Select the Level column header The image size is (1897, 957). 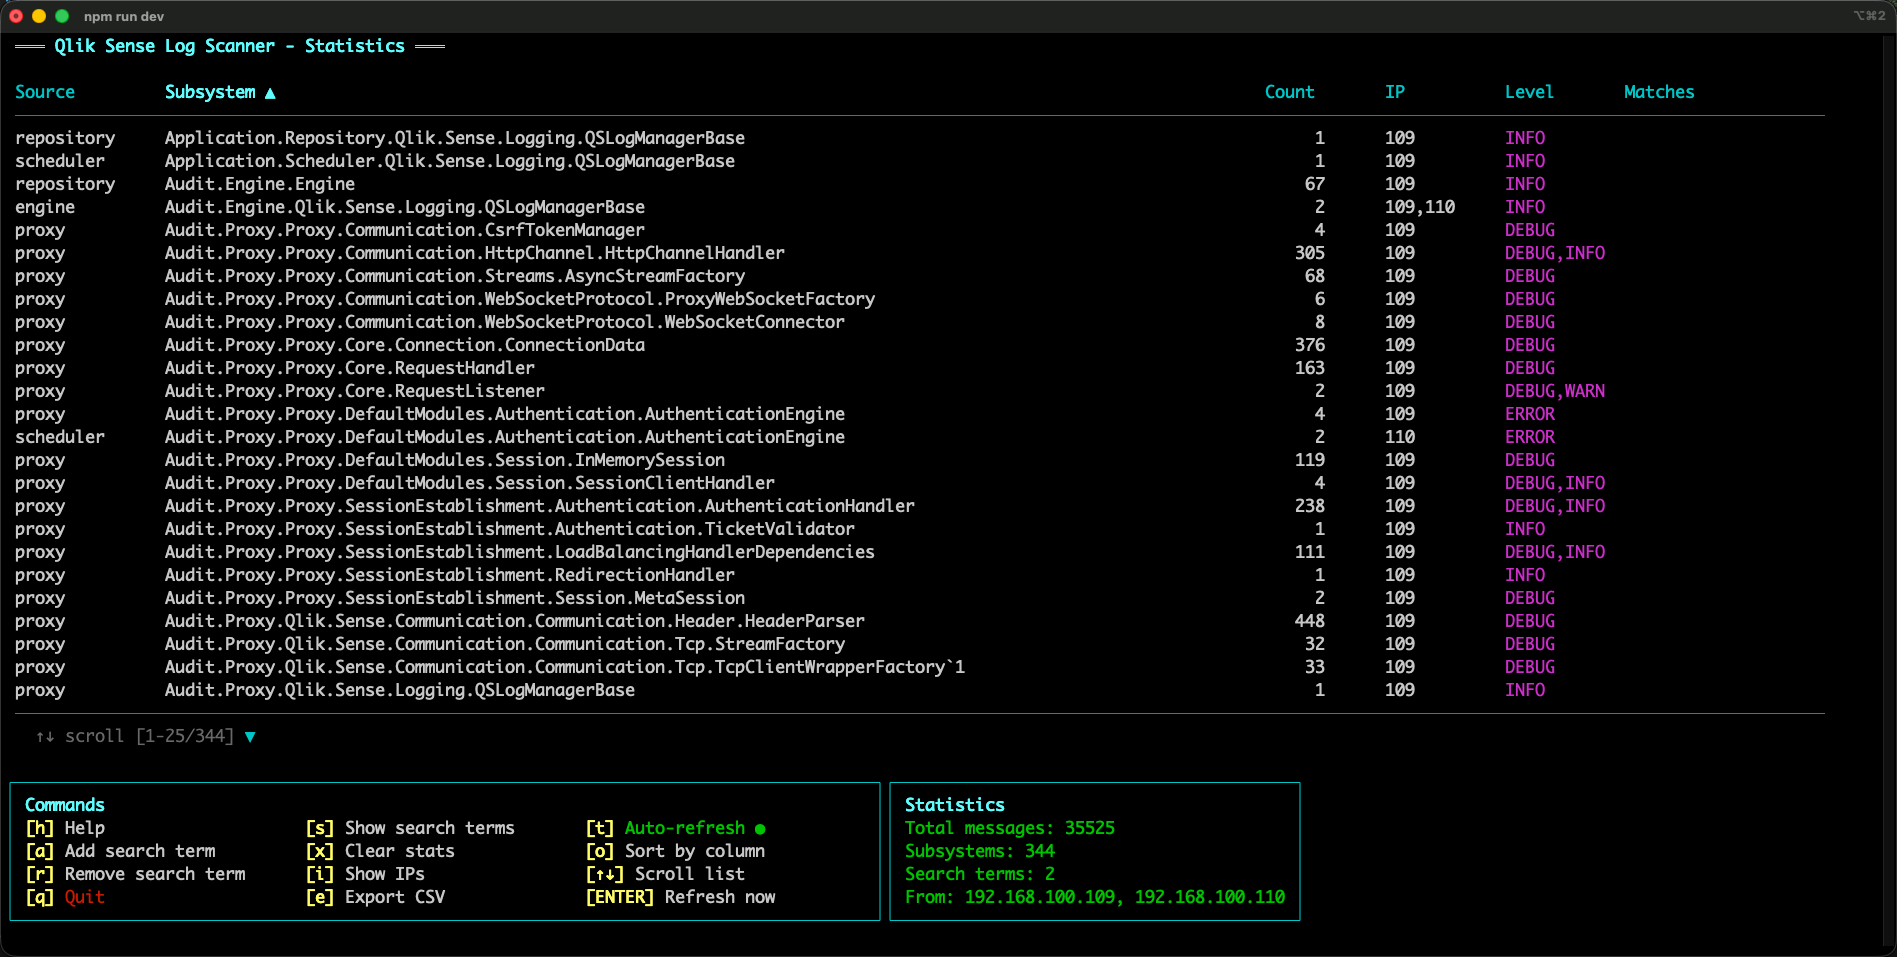[1529, 92]
